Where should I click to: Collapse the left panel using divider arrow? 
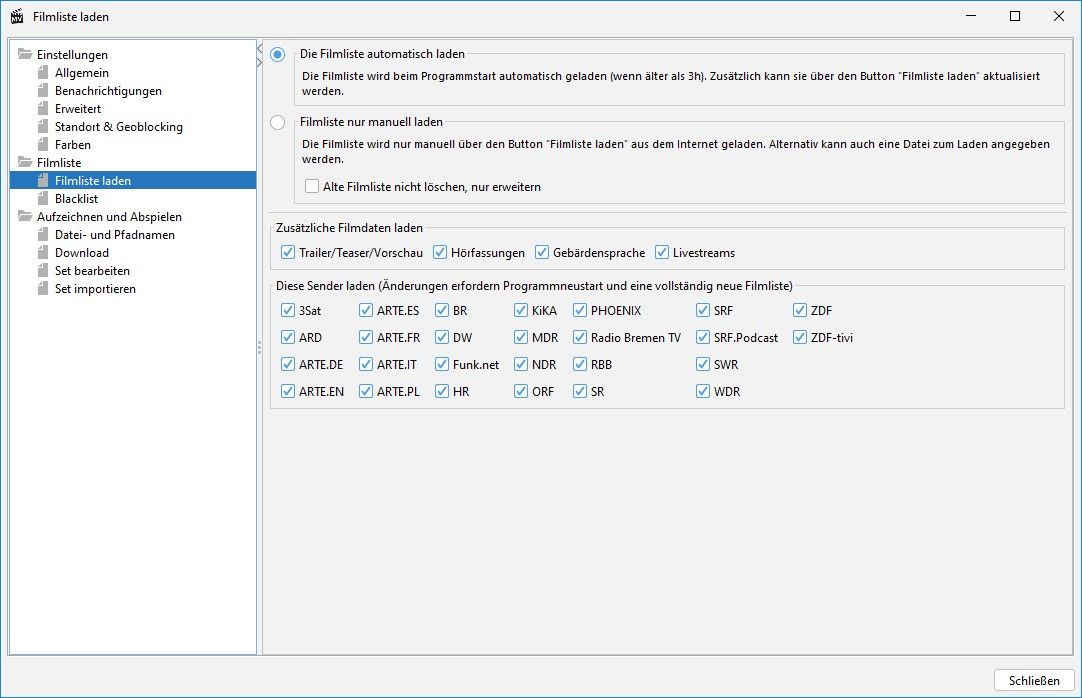260,46
